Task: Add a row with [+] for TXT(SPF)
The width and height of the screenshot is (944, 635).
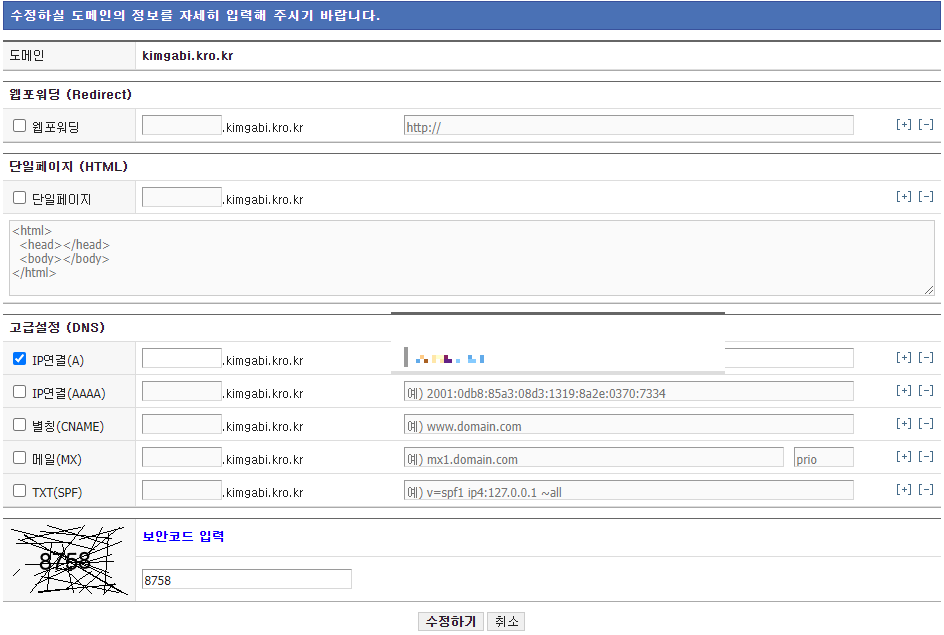Action: 904,490
